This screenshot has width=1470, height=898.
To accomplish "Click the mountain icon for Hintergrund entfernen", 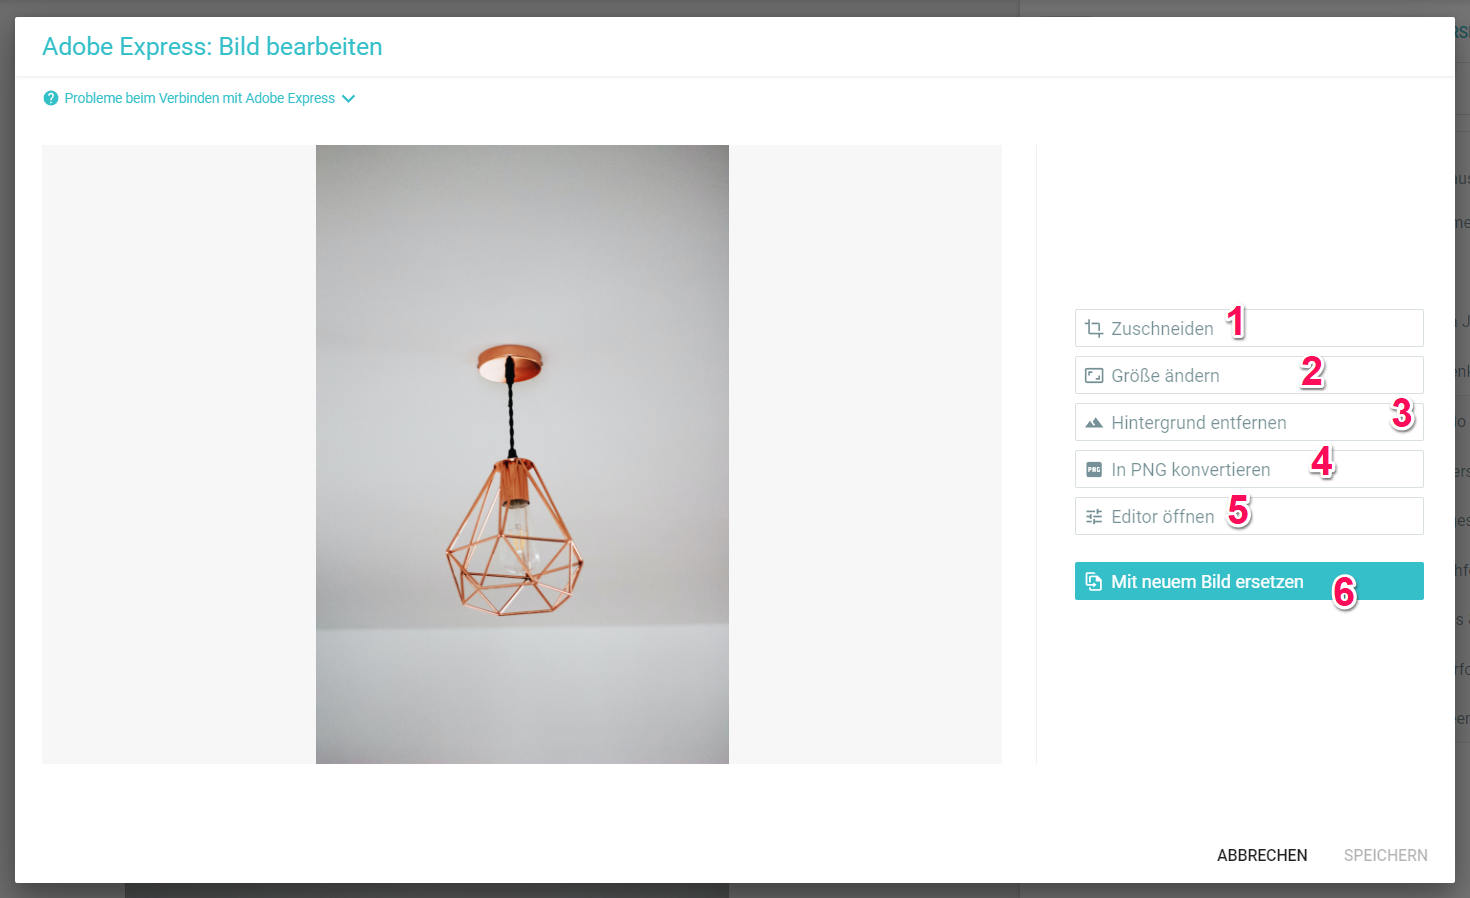I will click(x=1094, y=423).
